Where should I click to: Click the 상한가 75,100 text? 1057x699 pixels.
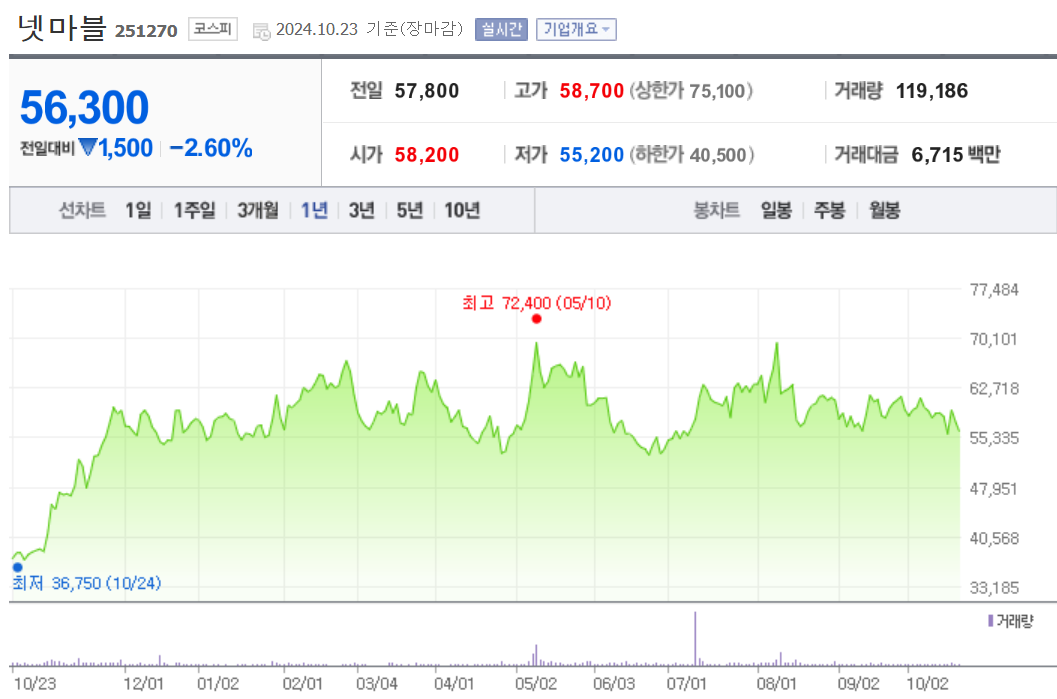pos(691,91)
